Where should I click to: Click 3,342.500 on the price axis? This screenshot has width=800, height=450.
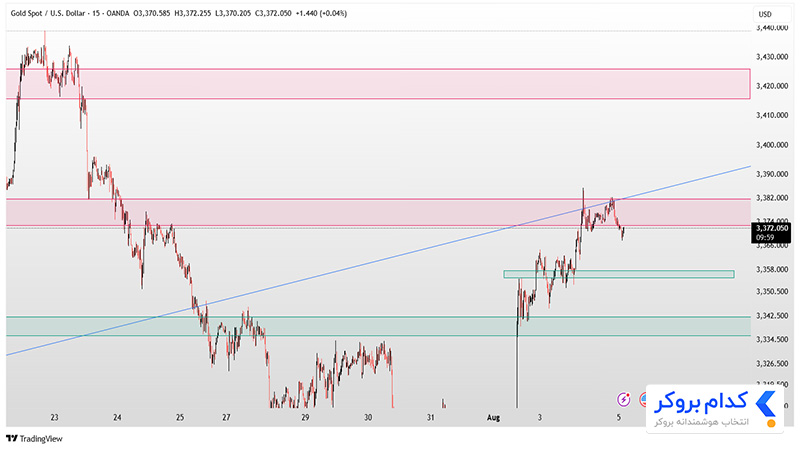pos(772,316)
